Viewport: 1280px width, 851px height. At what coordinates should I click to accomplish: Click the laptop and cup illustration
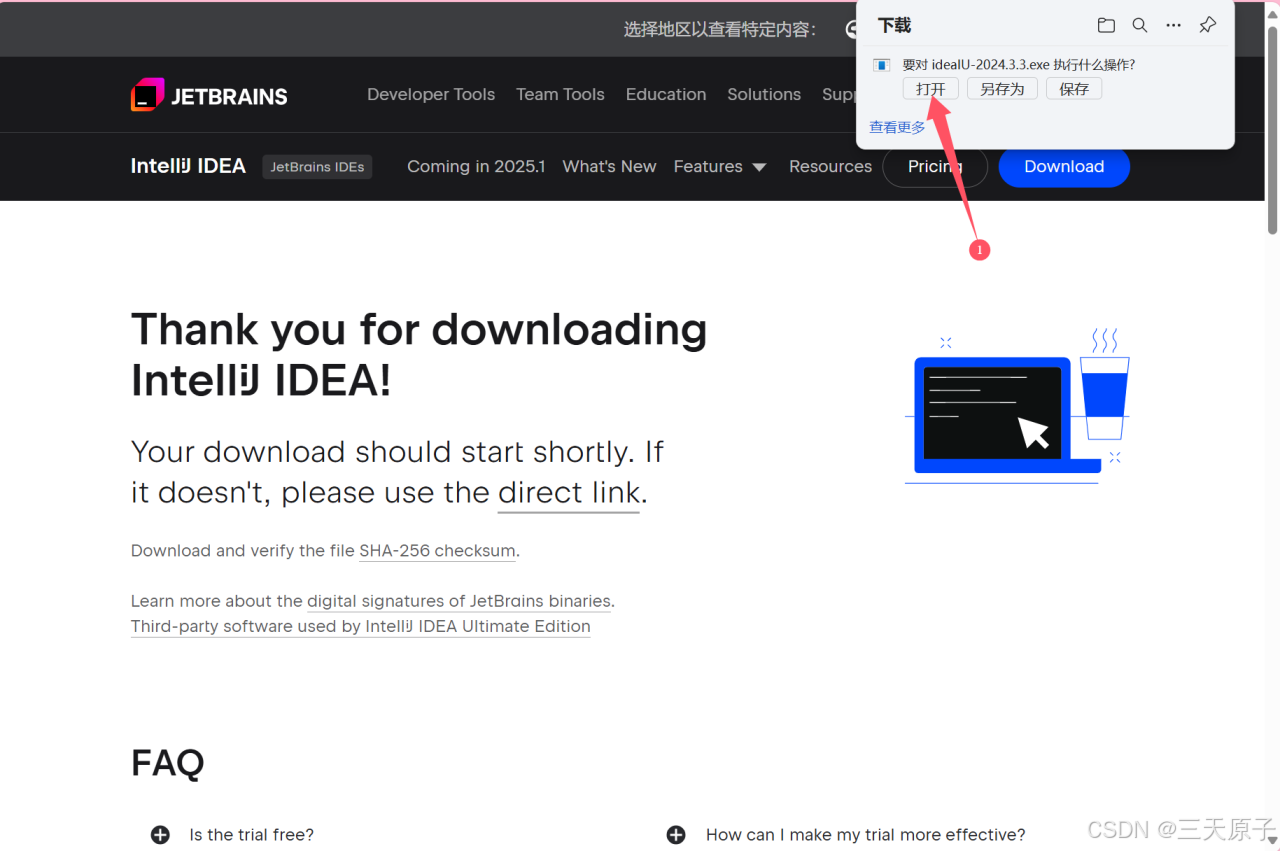[x=1017, y=407]
